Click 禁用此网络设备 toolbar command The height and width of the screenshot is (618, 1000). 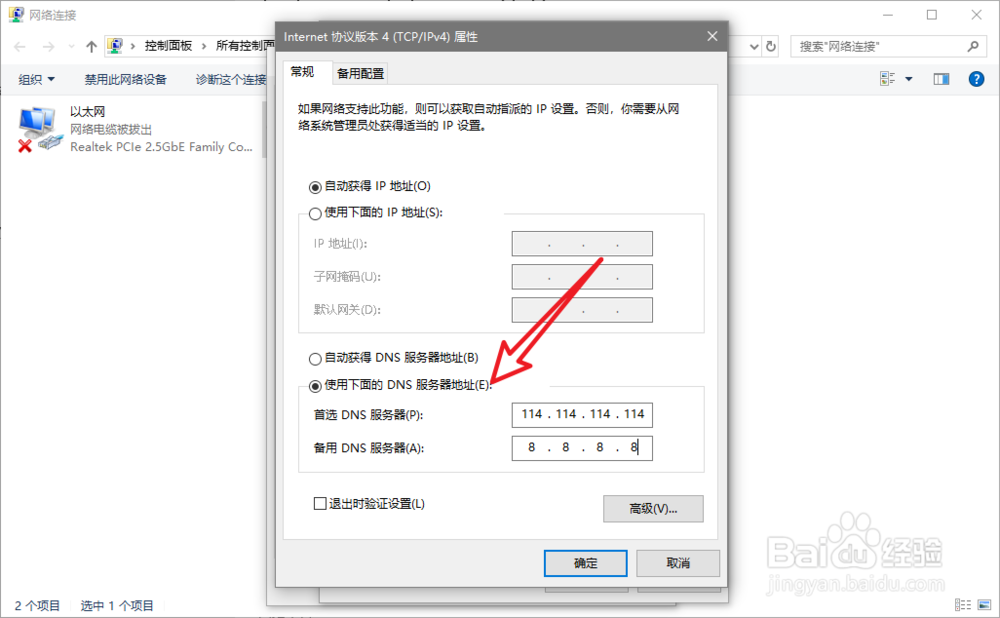tap(125, 79)
